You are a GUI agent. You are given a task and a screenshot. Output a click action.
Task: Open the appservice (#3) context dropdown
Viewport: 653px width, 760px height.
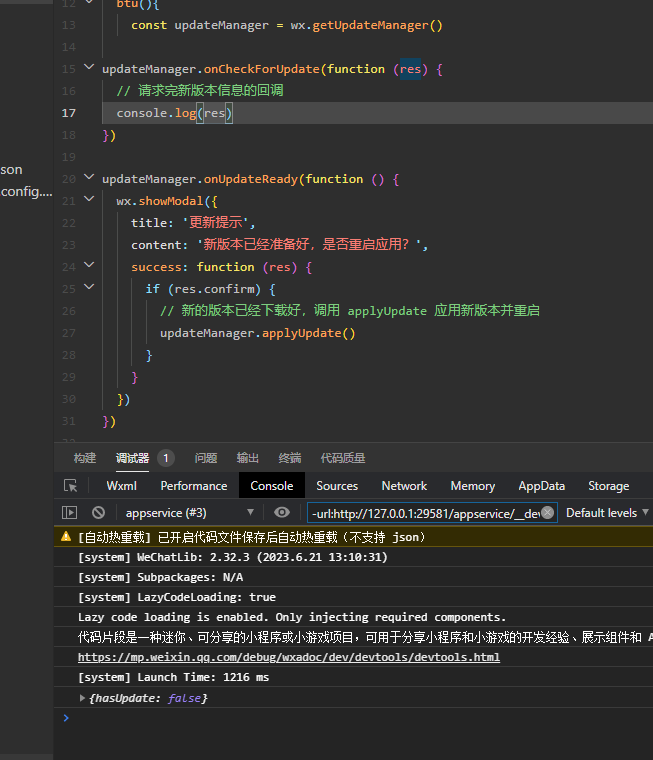pos(189,513)
